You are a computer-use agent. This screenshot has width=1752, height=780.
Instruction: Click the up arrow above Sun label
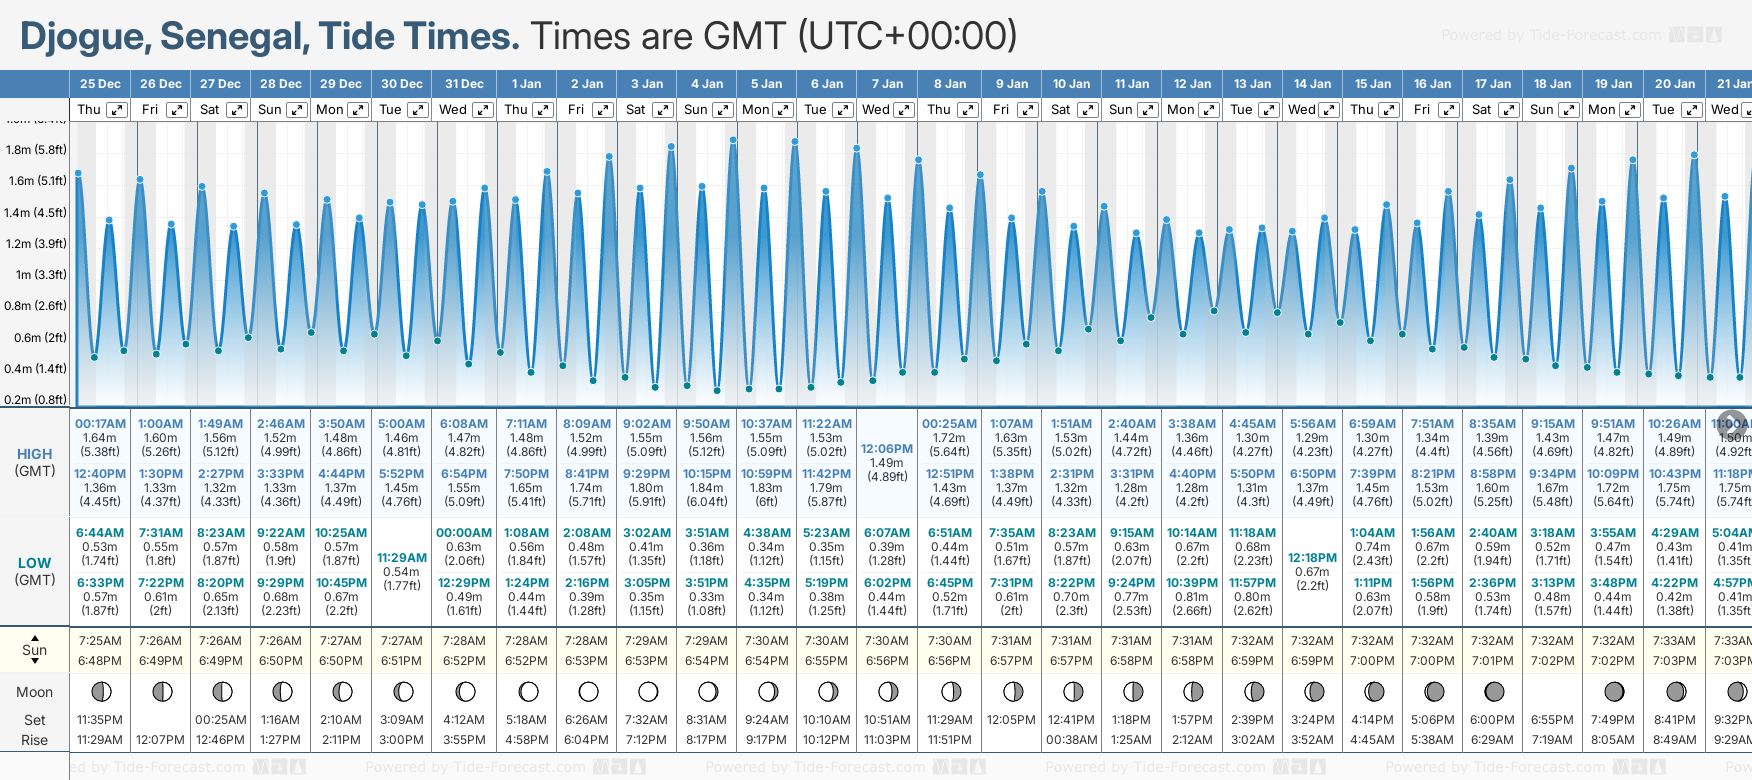[x=35, y=637]
